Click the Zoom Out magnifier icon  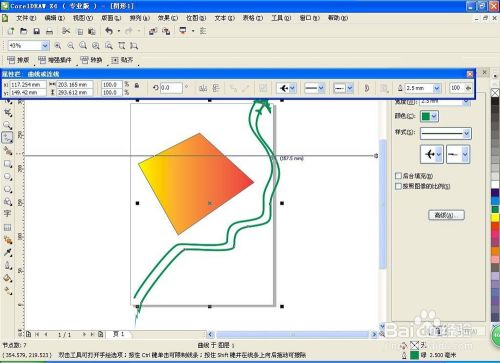pyautogui.click(x=70, y=46)
